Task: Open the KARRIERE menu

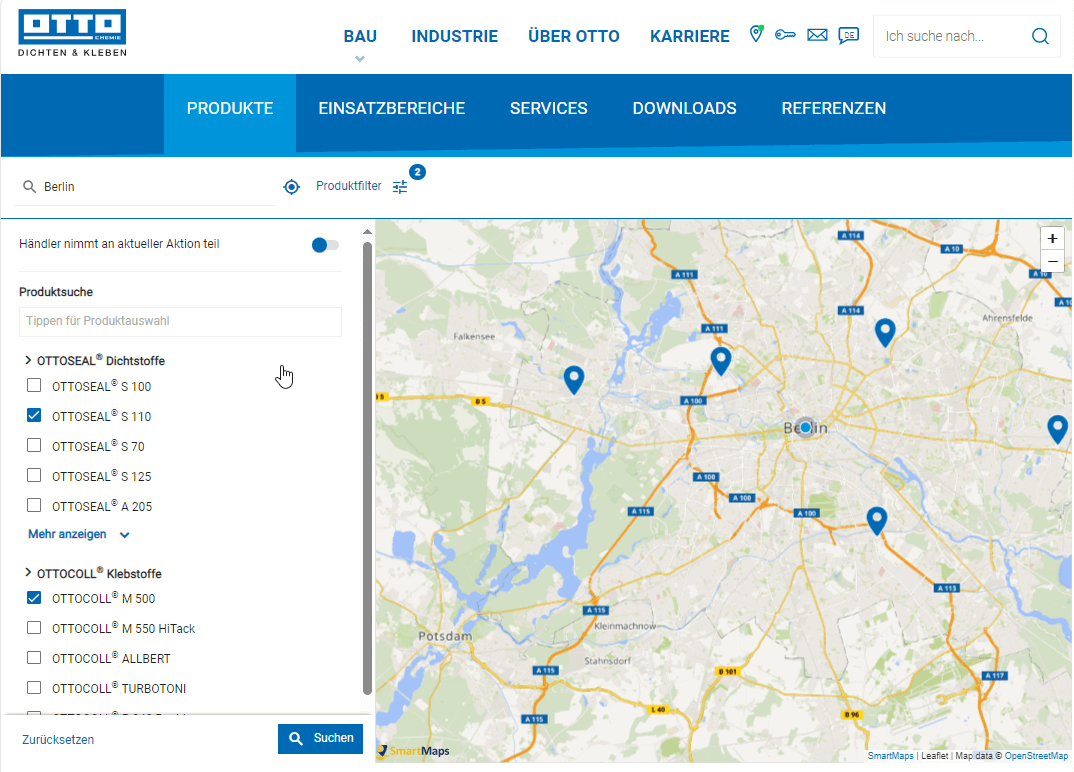Action: click(x=690, y=36)
